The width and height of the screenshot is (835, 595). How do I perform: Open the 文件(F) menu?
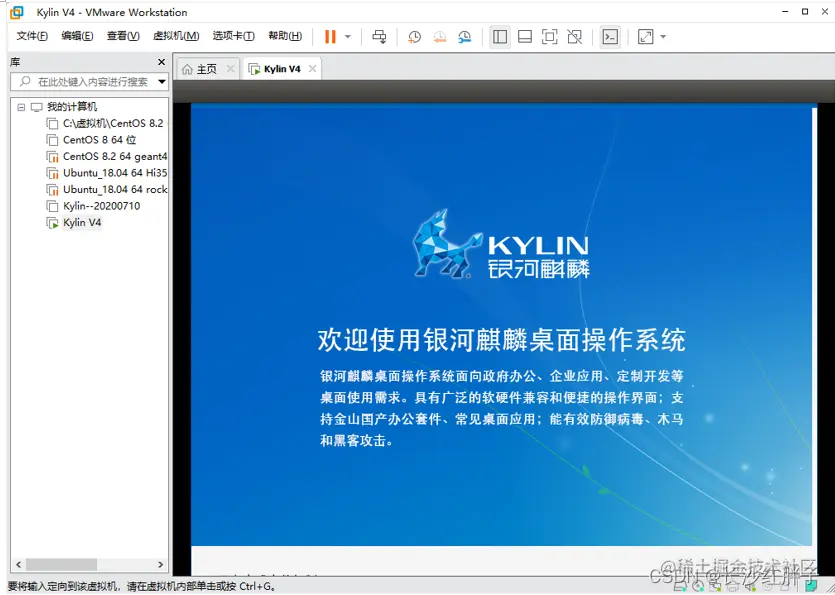click(32, 36)
